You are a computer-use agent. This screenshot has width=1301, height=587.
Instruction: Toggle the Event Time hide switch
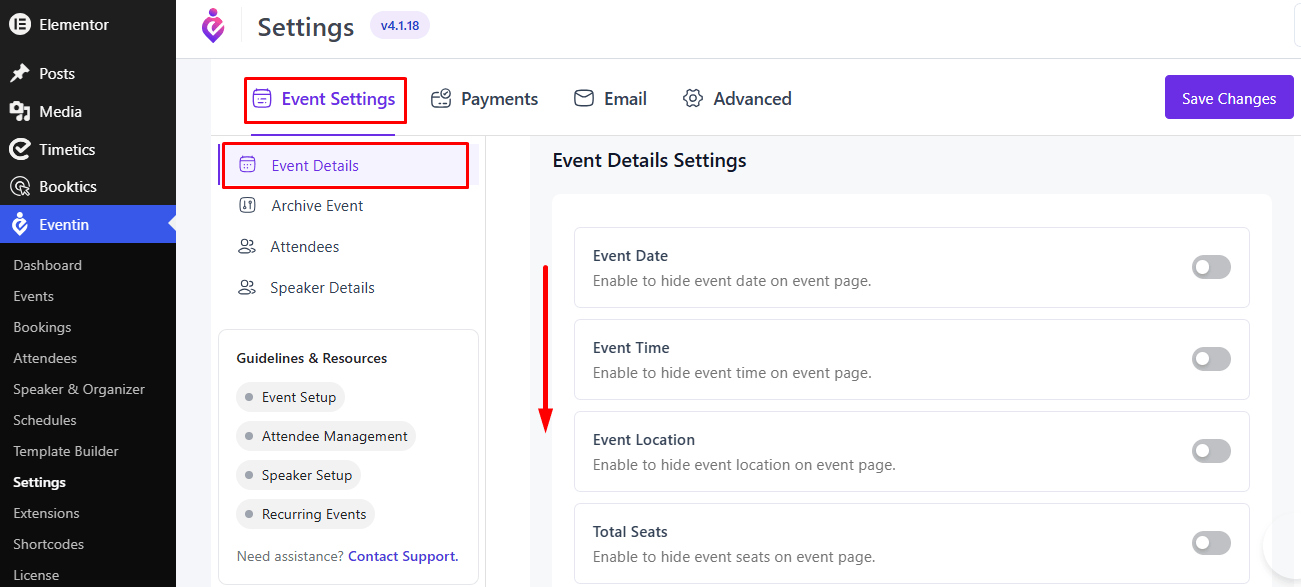[1211, 359]
